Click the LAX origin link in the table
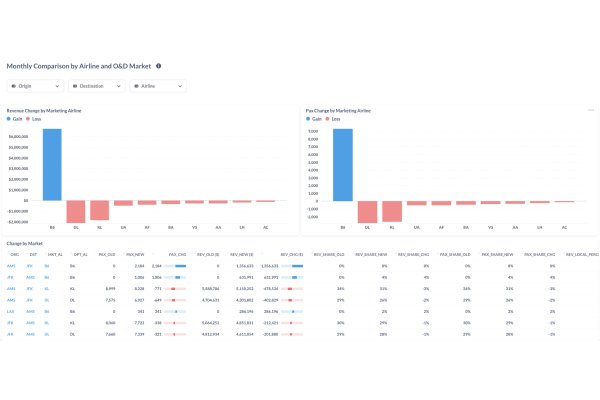600x400 pixels. [11, 310]
